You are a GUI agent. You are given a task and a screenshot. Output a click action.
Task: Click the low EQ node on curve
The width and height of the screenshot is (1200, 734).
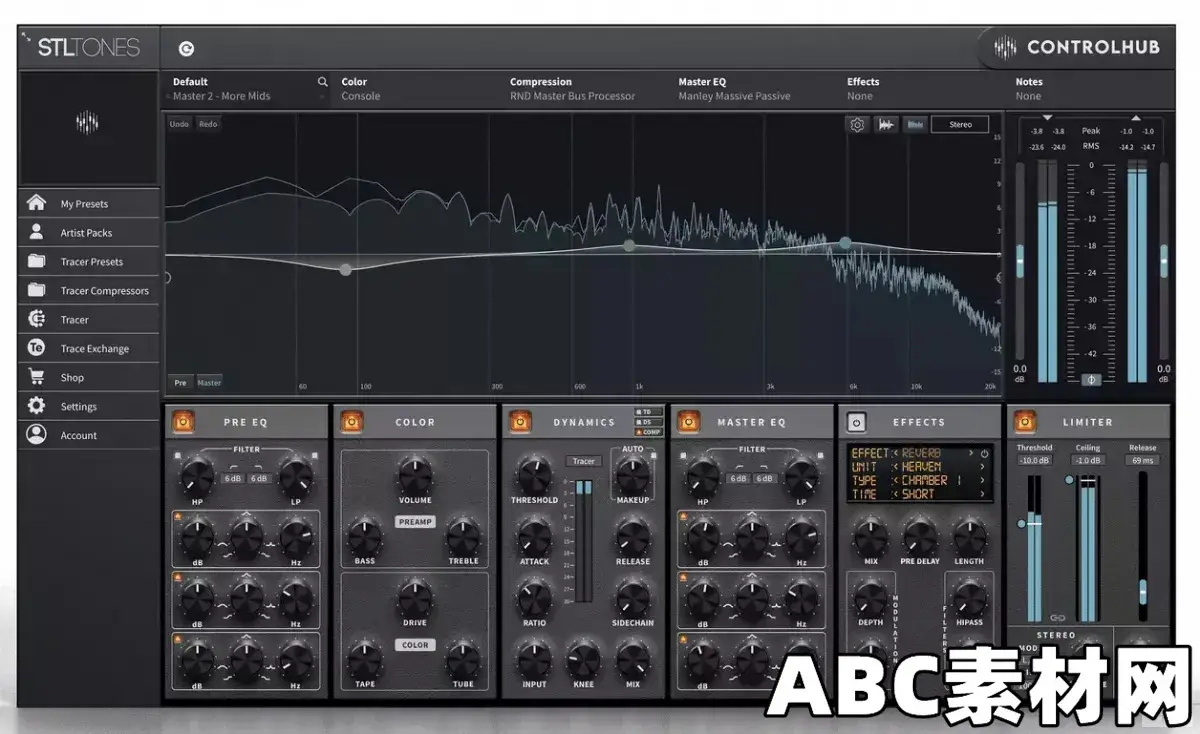[345, 269]
